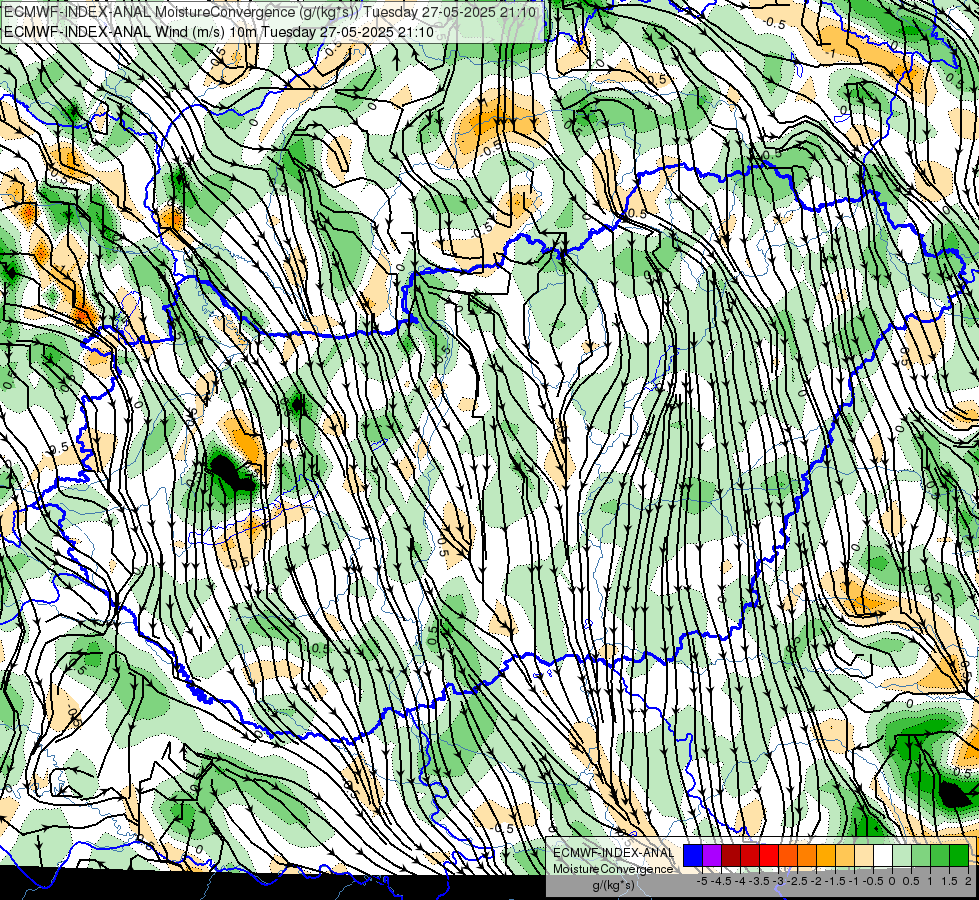Image resolution: width=979 pixels, height=900 pixels.
Task: Select the '0' legend scale value
Action: tap(892, 881)
